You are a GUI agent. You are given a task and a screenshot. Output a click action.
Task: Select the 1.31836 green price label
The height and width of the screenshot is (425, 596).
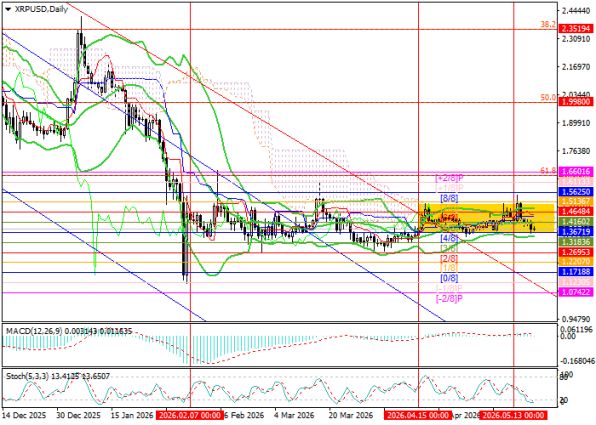tap(576, 242)
